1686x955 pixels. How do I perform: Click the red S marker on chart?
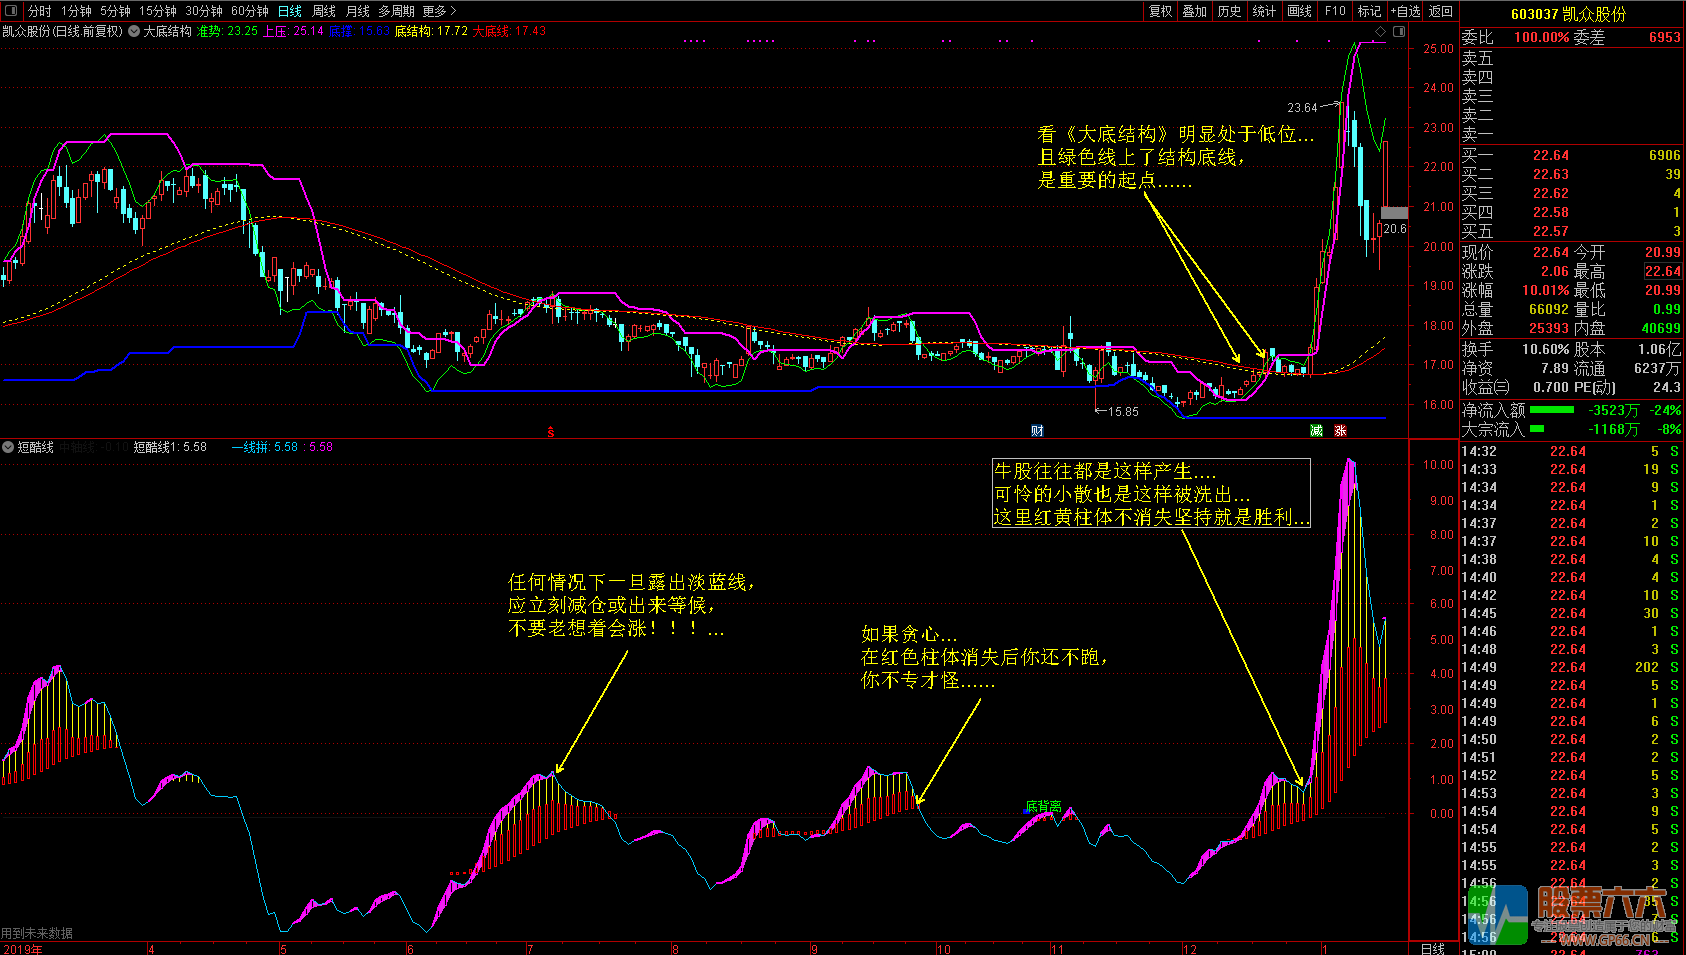[x=550, y=432]
